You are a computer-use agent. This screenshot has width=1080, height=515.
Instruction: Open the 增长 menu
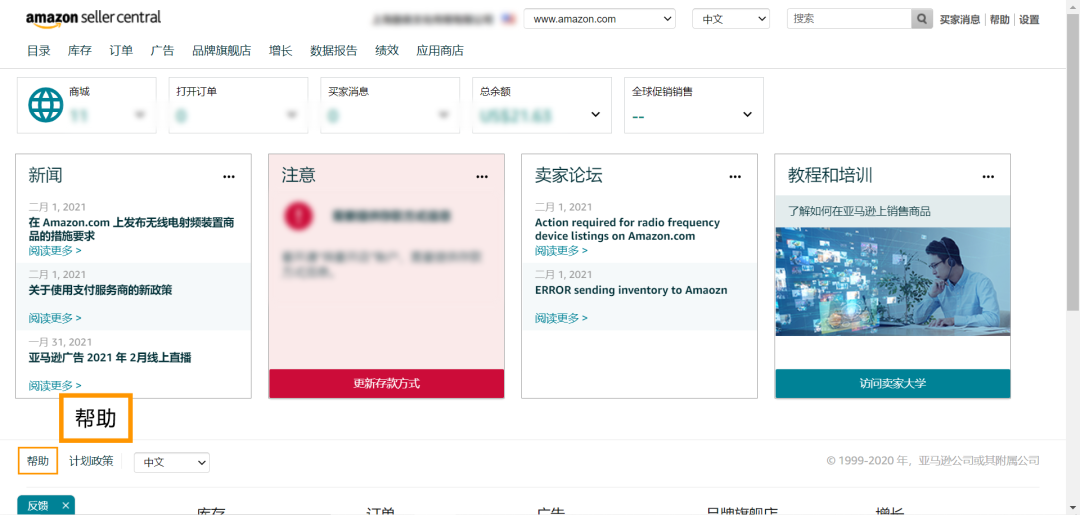(x=280, y=50)
